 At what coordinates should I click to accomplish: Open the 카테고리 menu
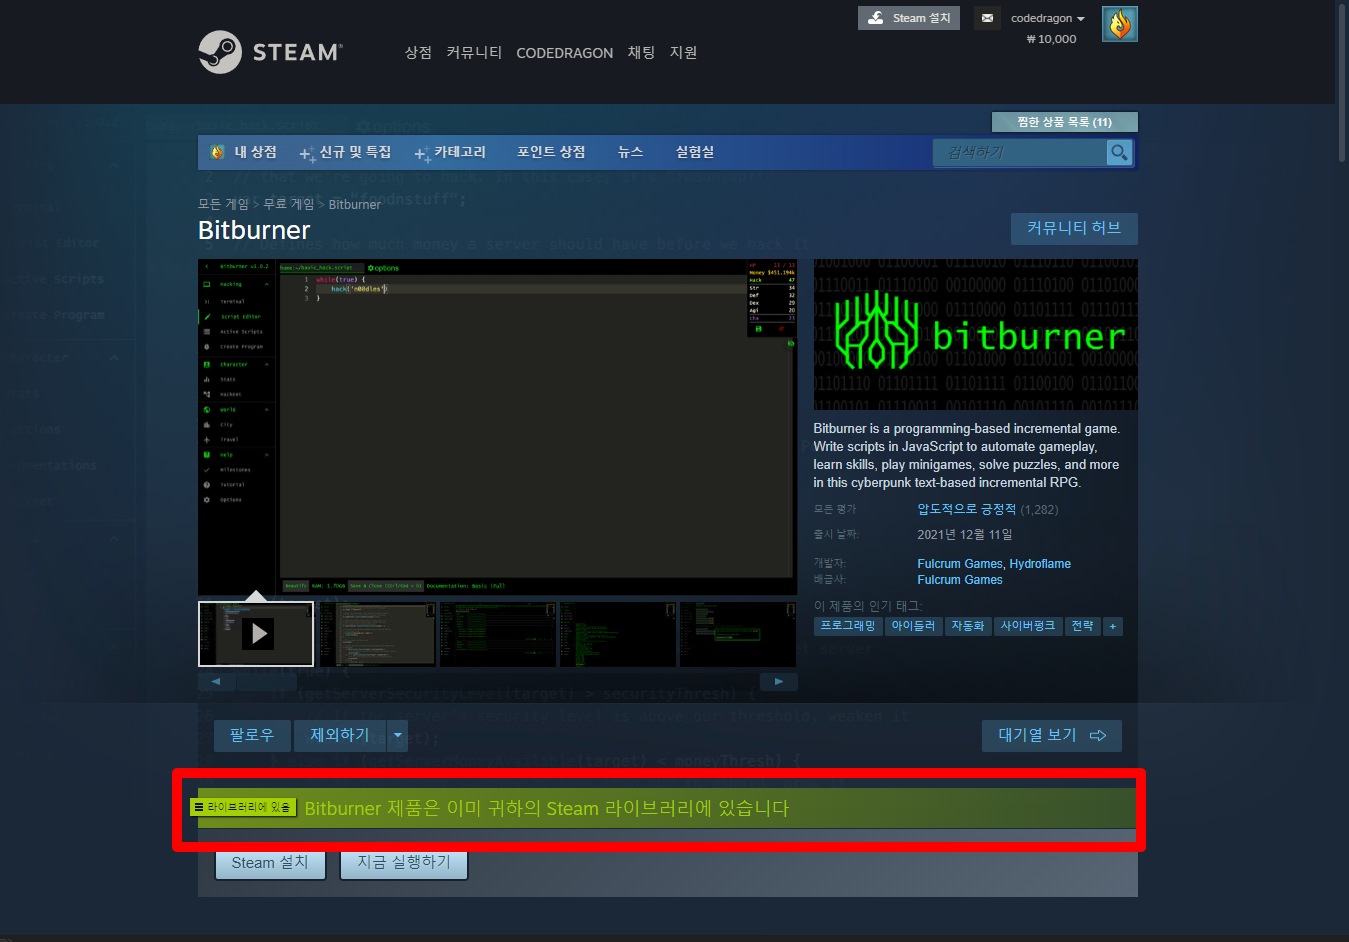450,152
